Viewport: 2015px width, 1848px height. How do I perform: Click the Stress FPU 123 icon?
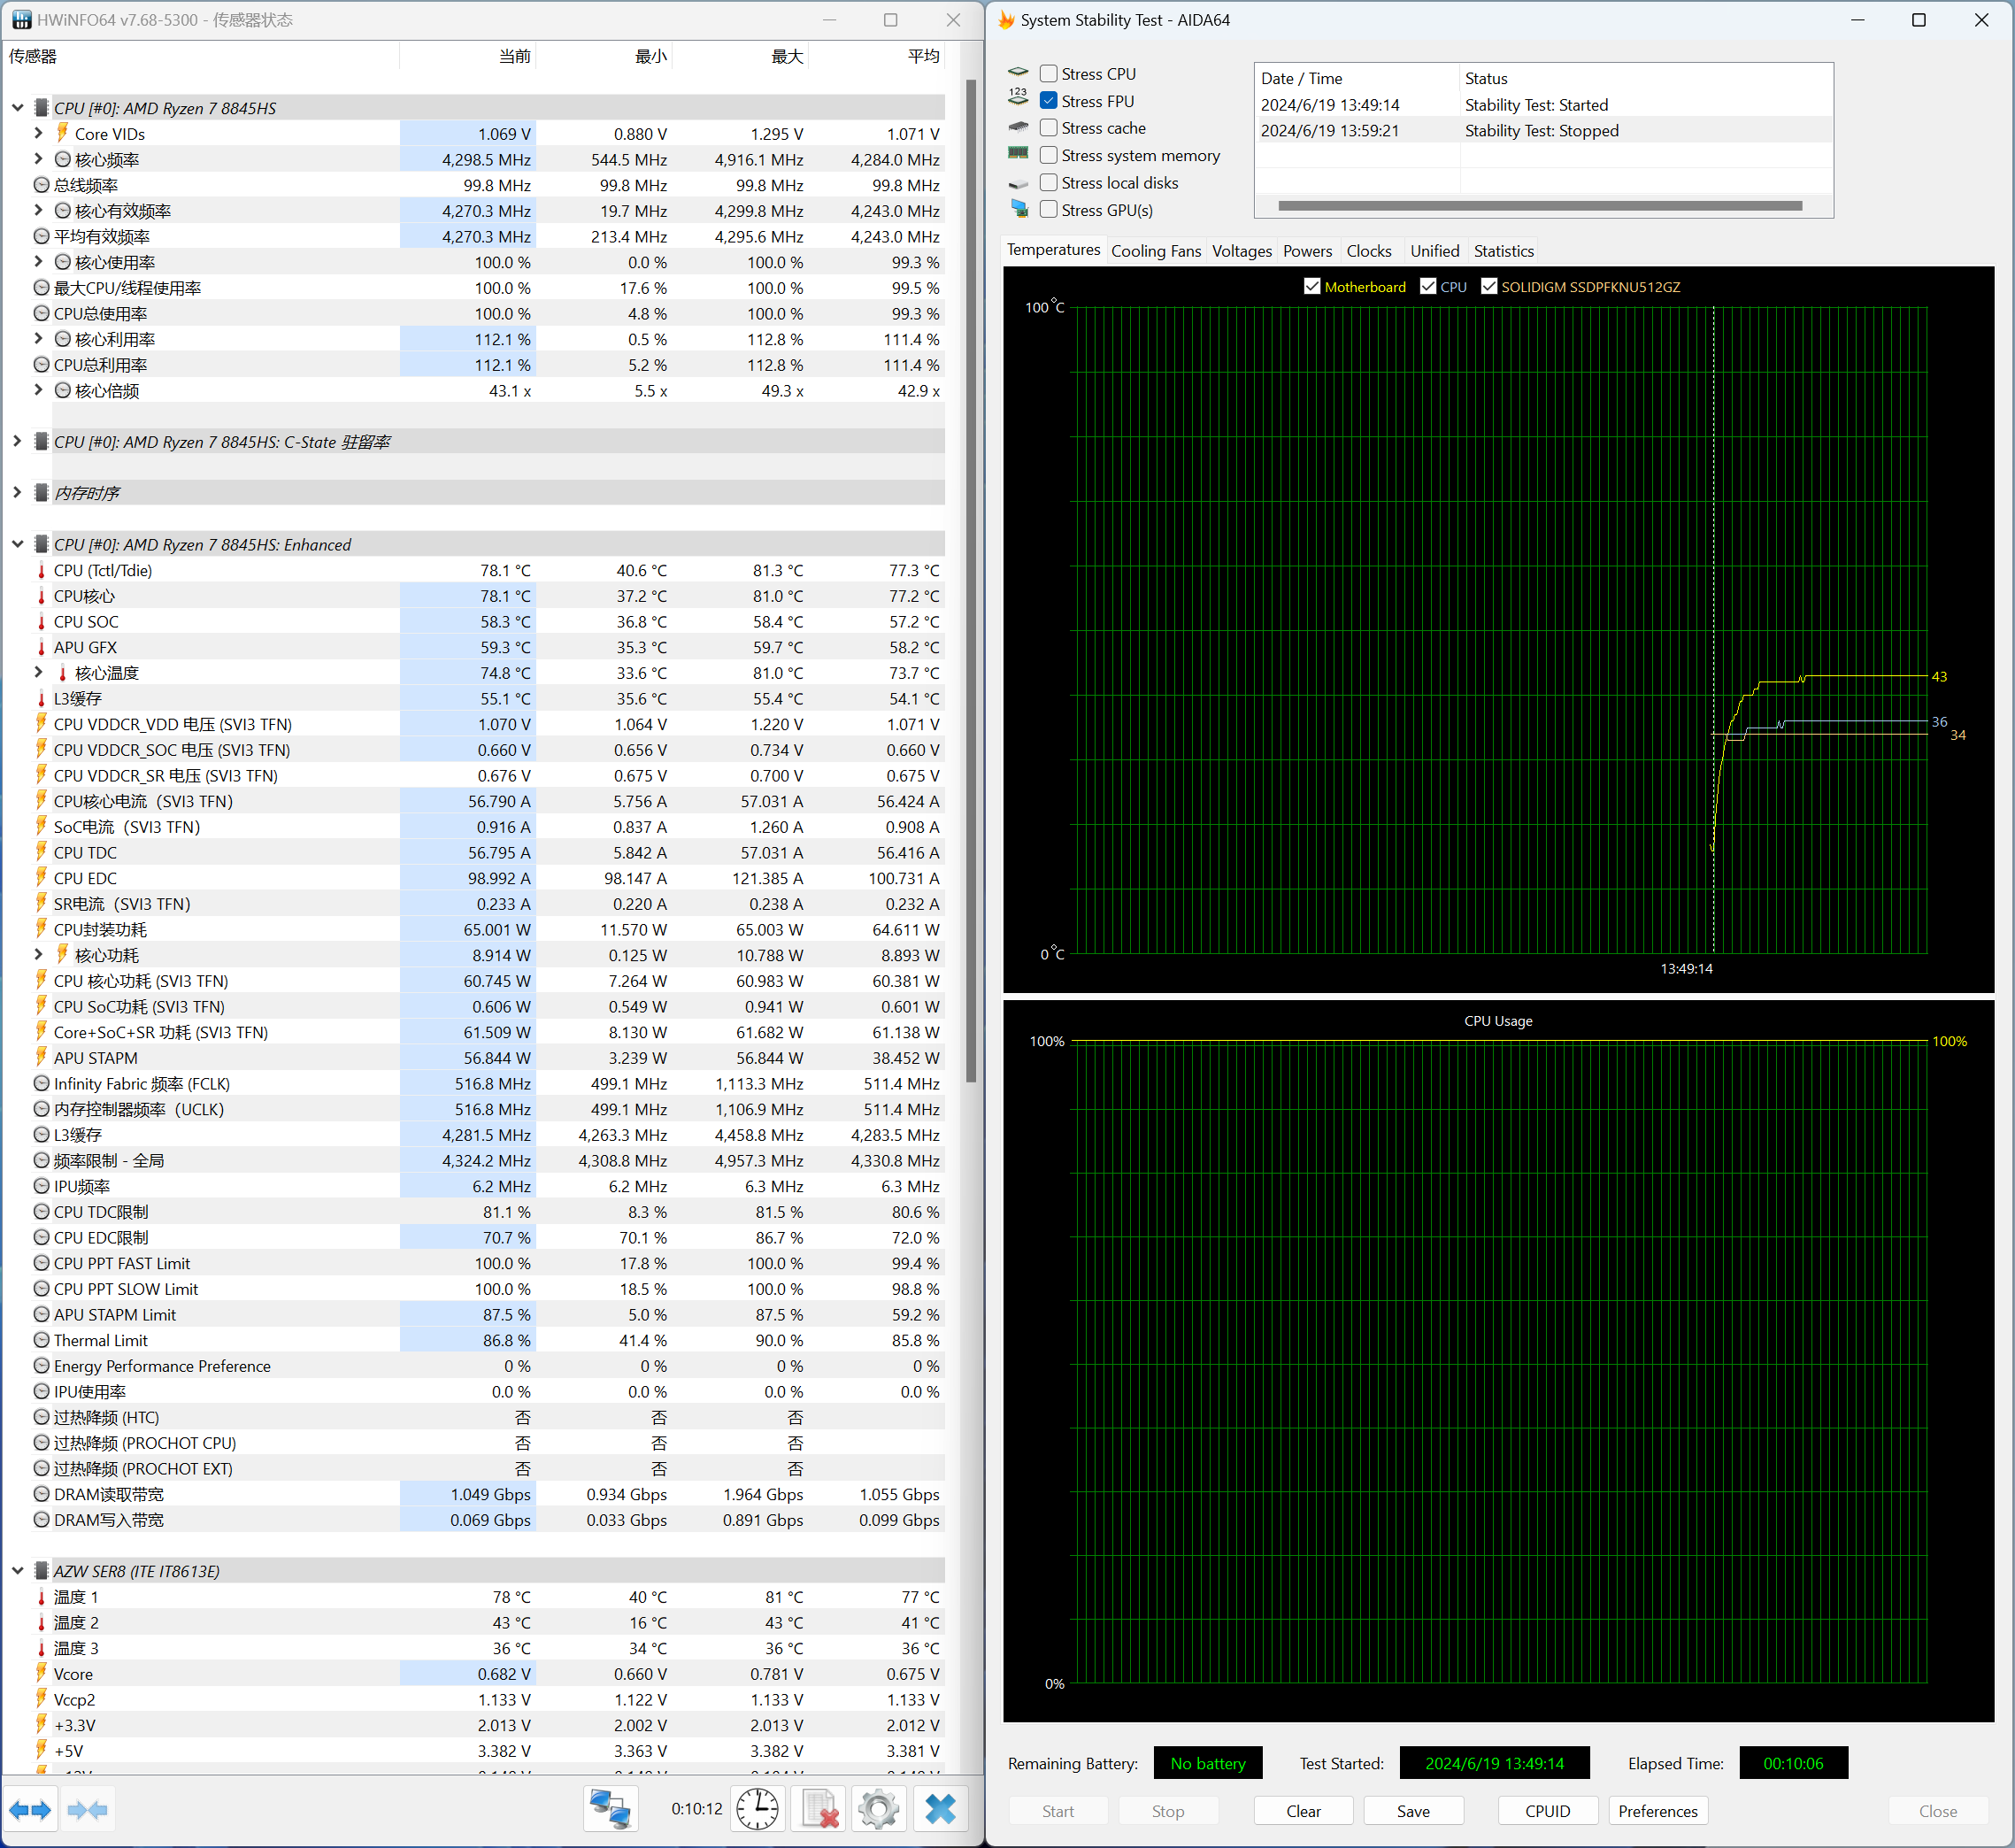(x=1018, y=97)
